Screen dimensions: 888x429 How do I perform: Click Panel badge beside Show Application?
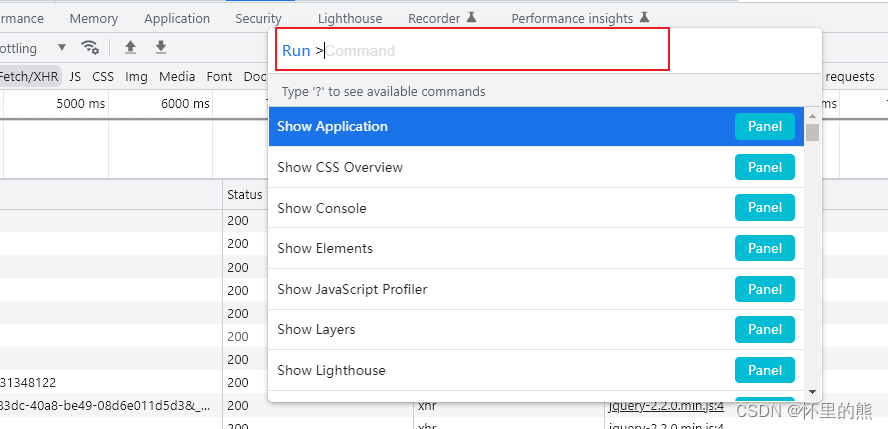tap(765, 126)
